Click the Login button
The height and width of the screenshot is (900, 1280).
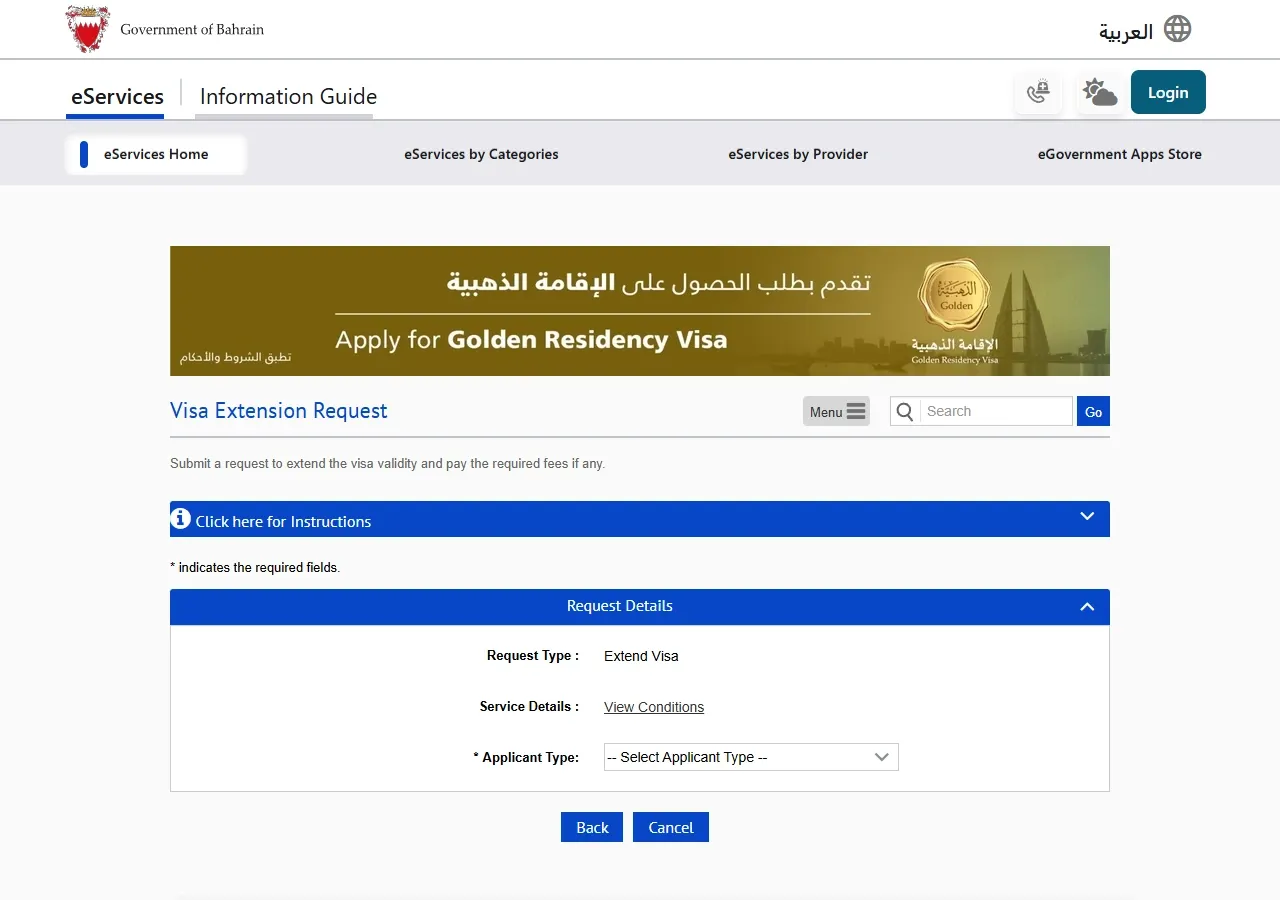[x=1168, y=92]
